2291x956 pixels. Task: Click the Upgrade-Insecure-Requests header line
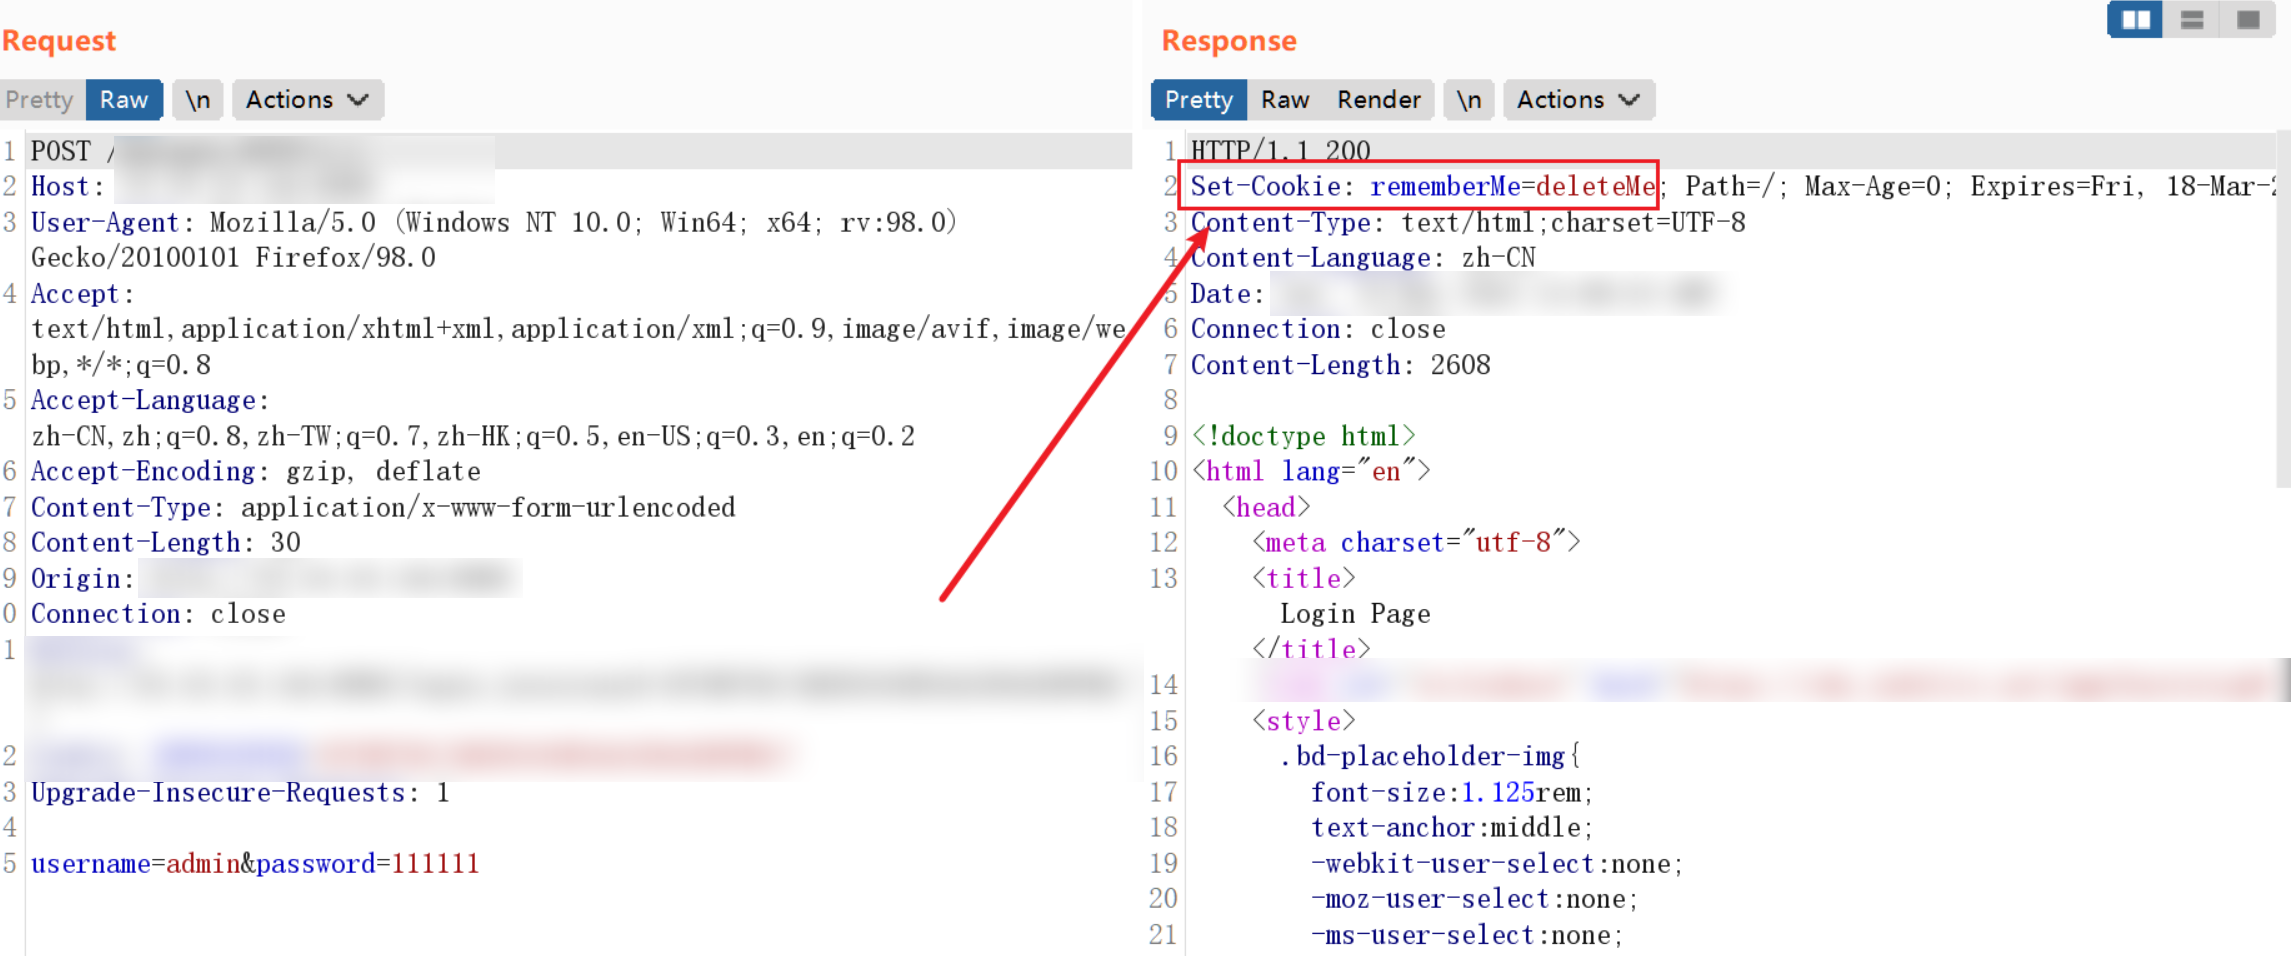pos(240,792)
